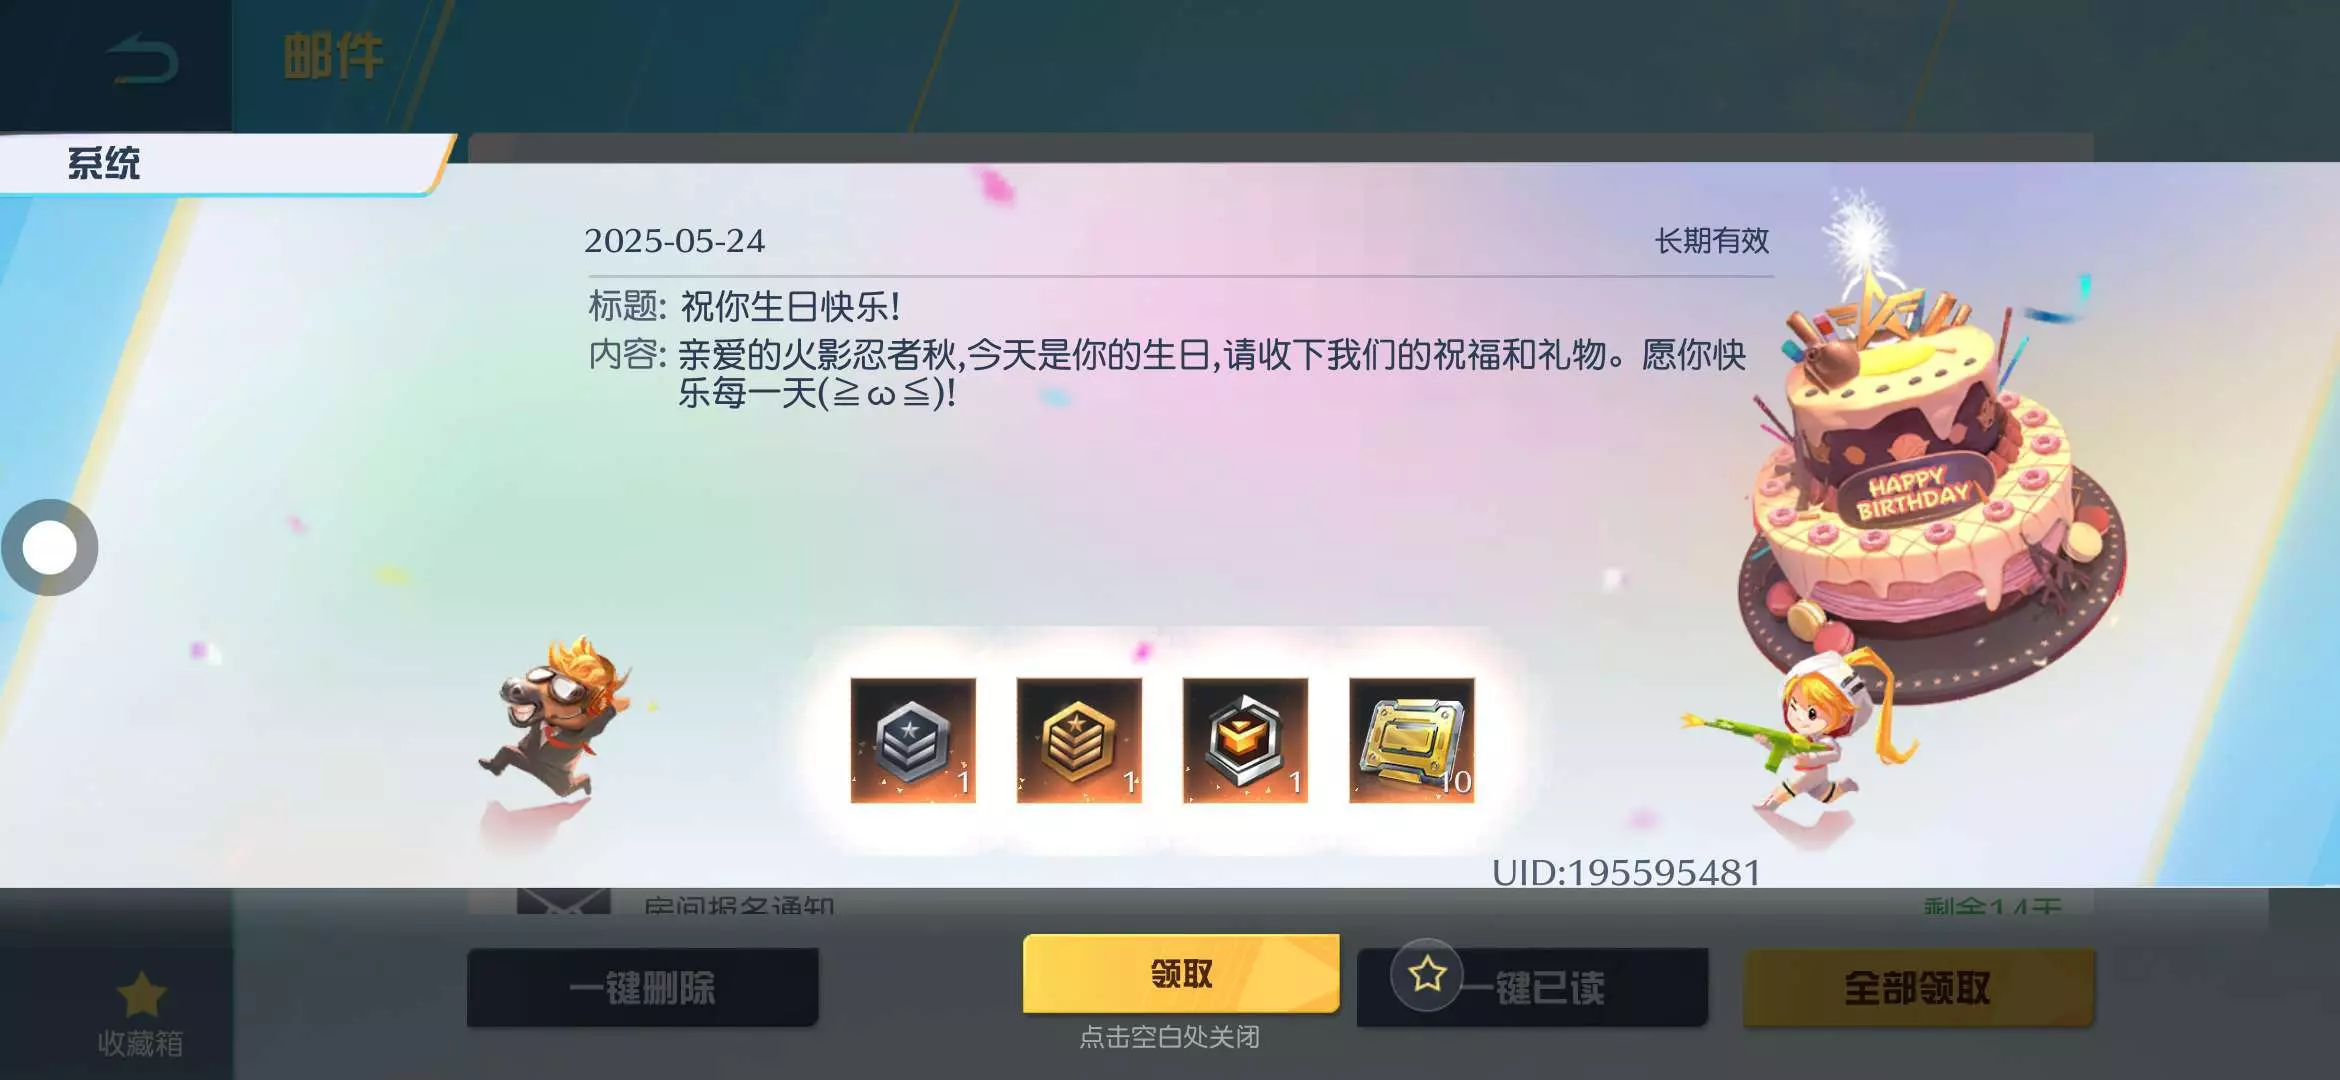Tap the 长期有效 validity label
2340x1080 pixels.
pos(1711,241)
